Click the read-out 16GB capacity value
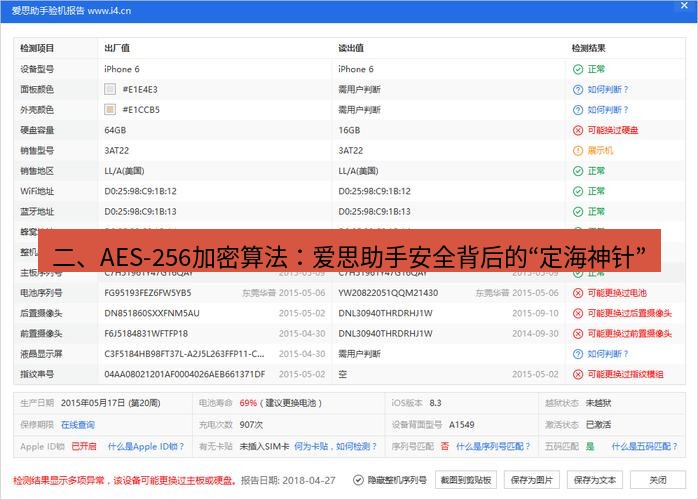This screenshot has height=500, width=698. point(349,130)
